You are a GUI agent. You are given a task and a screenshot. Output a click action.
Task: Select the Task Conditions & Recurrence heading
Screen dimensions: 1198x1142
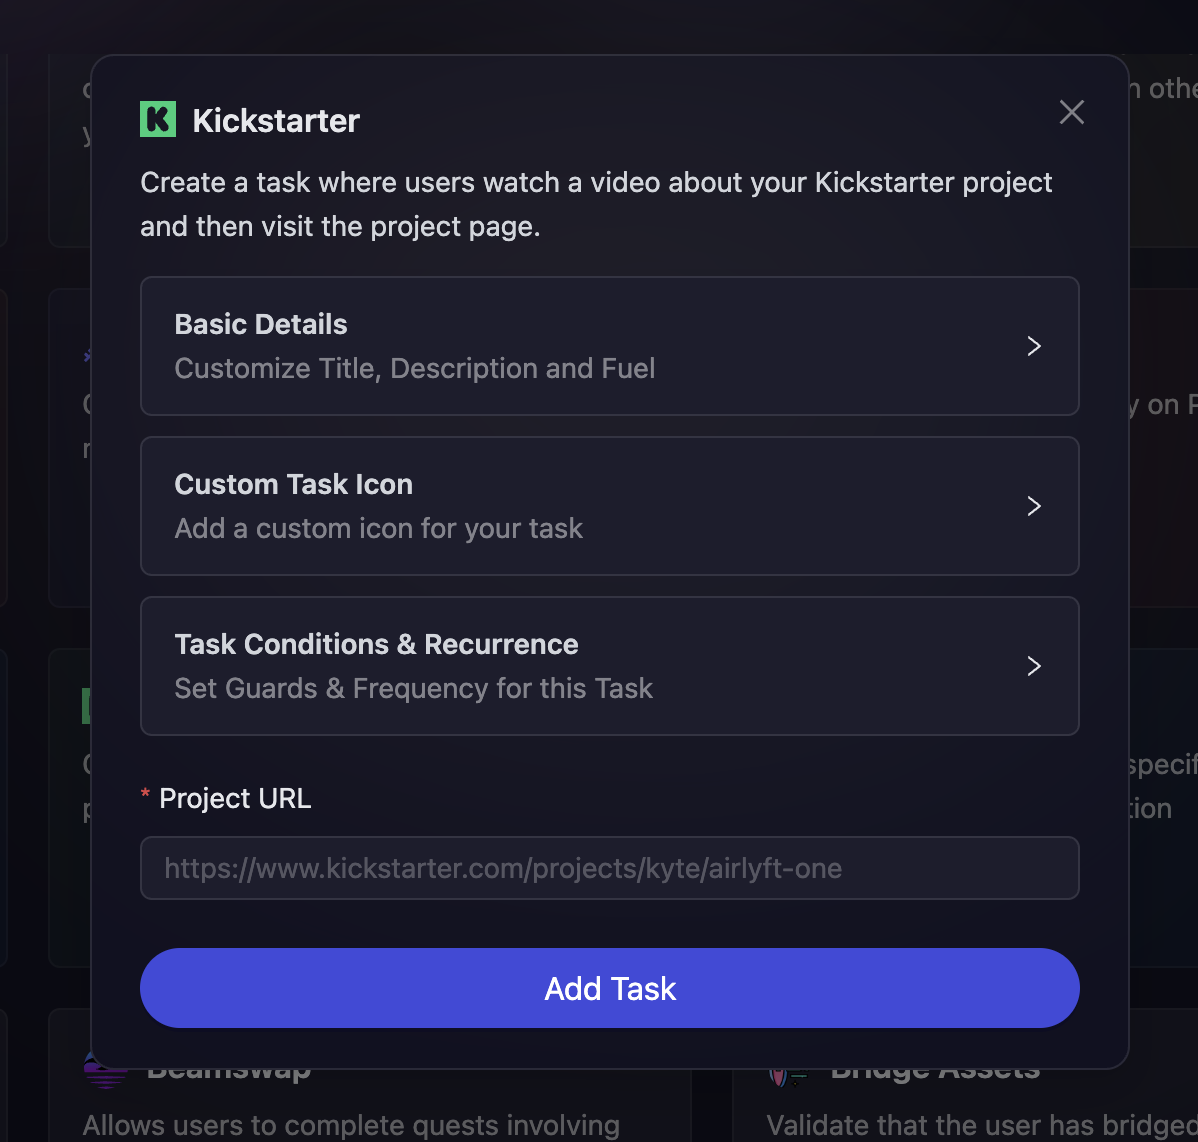pos(376,644)
